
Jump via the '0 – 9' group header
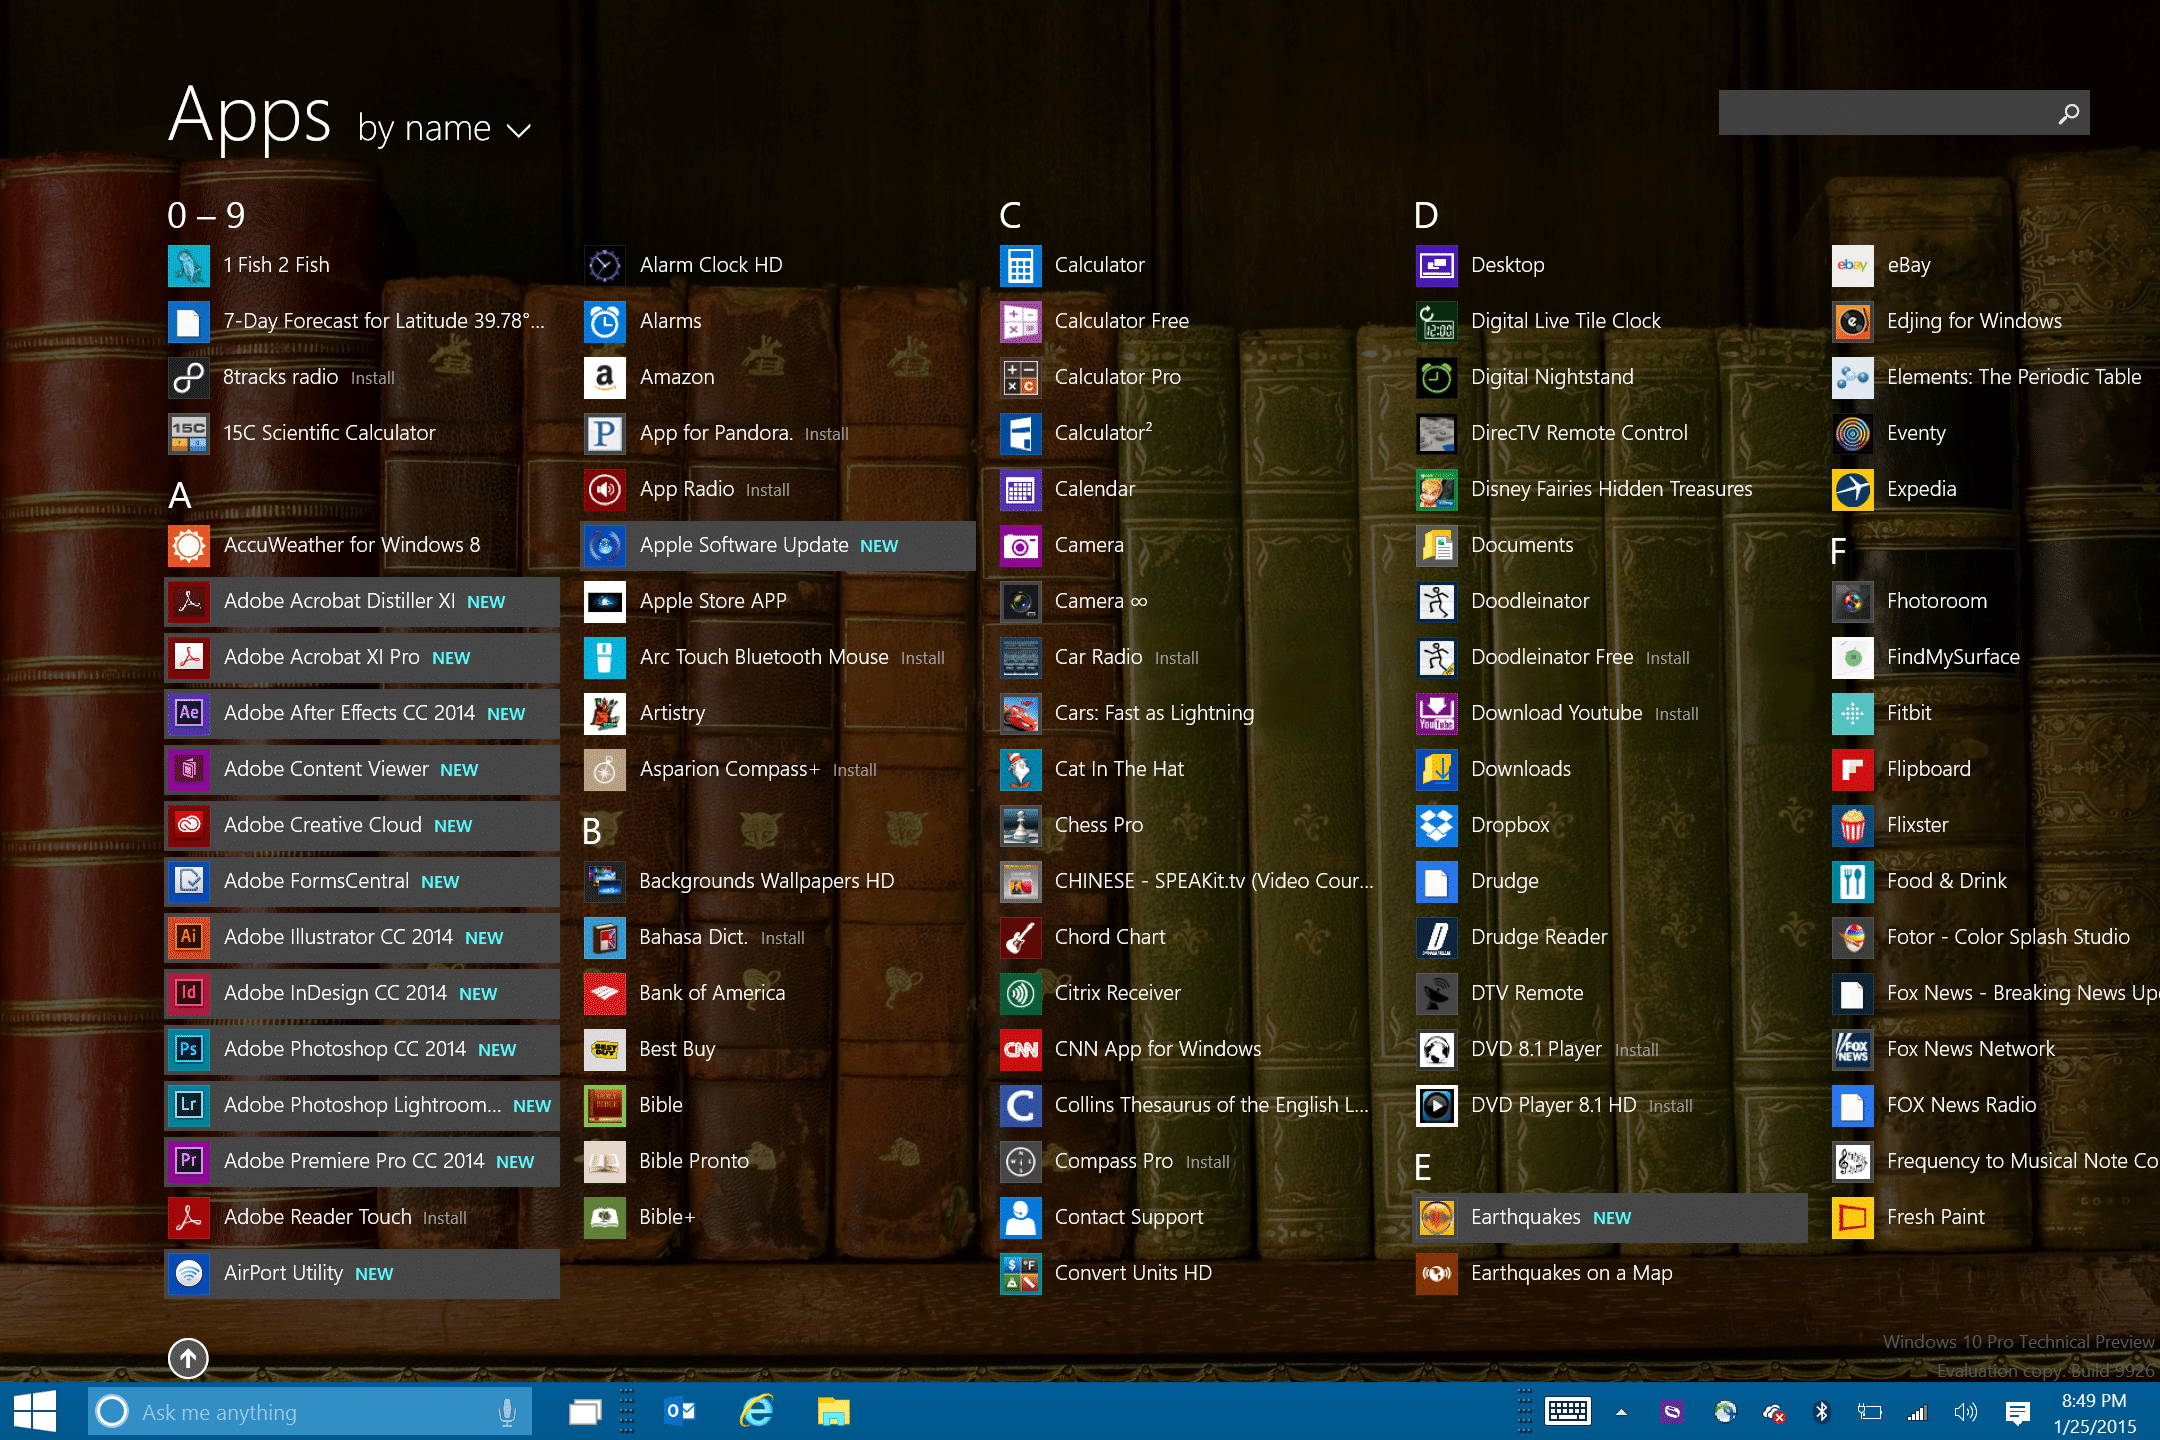pos(206,215)
